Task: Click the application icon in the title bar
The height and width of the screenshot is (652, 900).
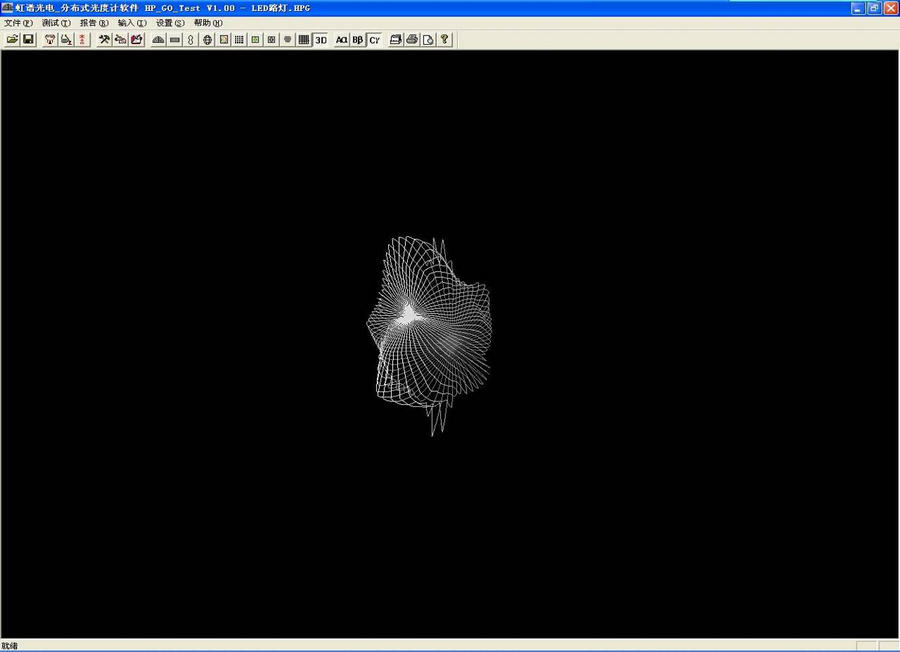Action: (7, 7)
